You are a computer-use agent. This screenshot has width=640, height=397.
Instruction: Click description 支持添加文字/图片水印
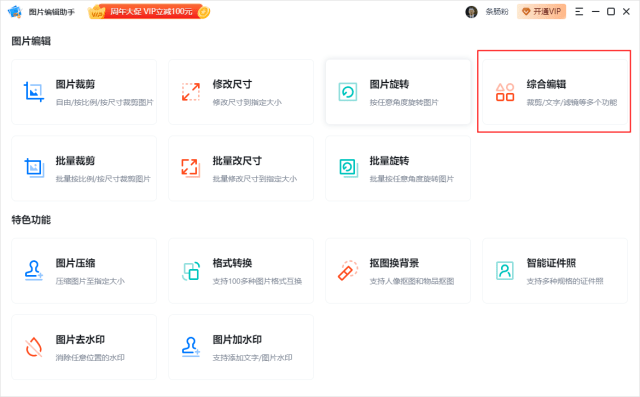253,357
